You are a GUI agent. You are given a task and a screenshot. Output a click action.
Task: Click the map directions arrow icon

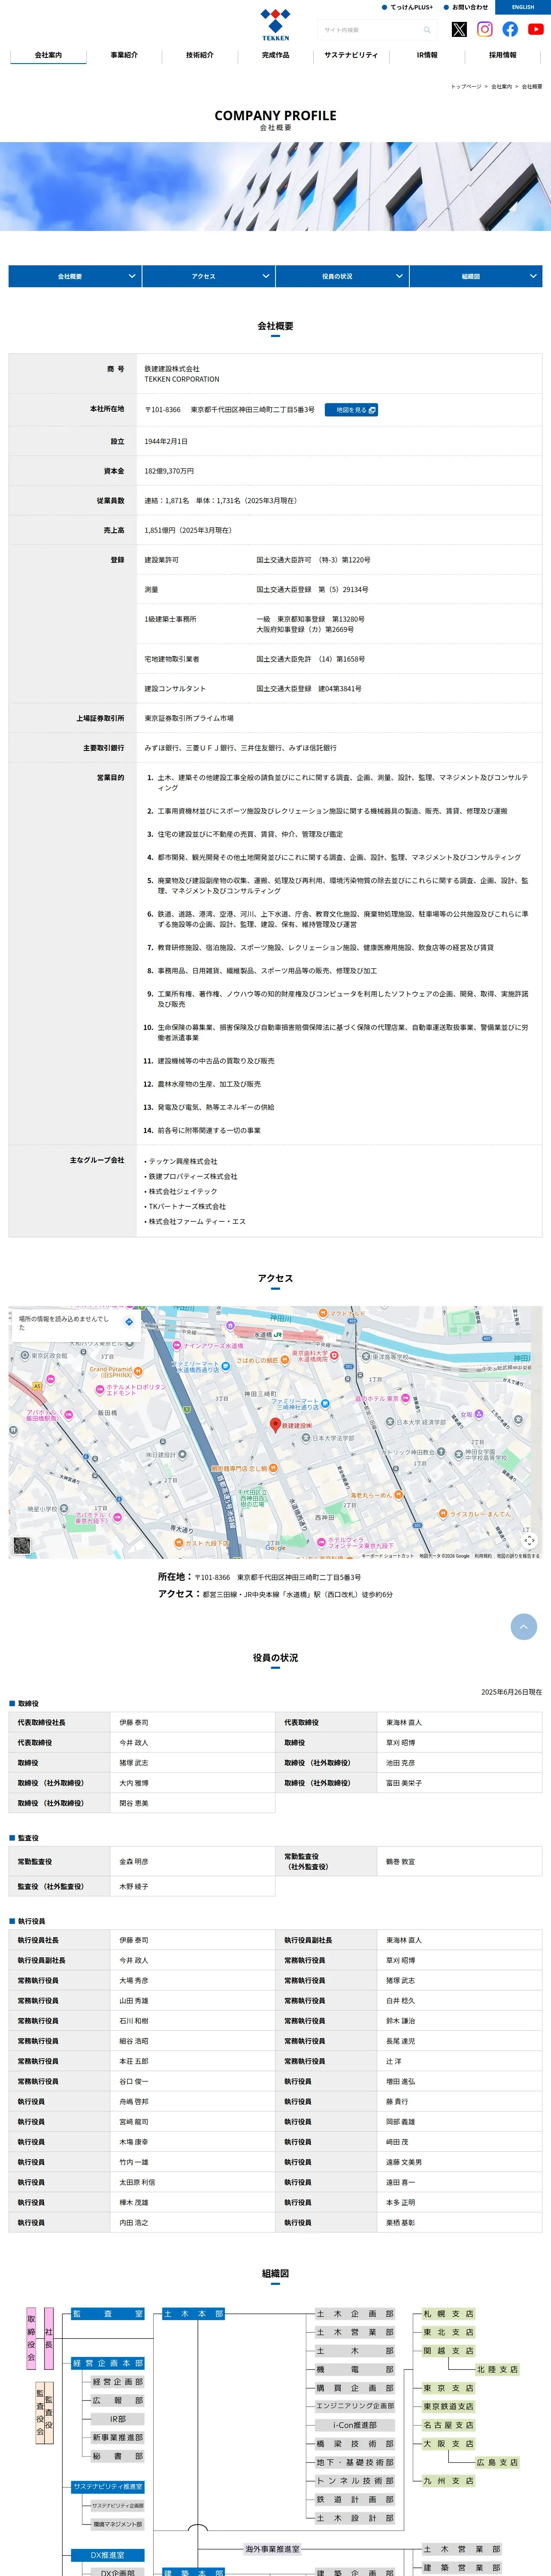129,1322
